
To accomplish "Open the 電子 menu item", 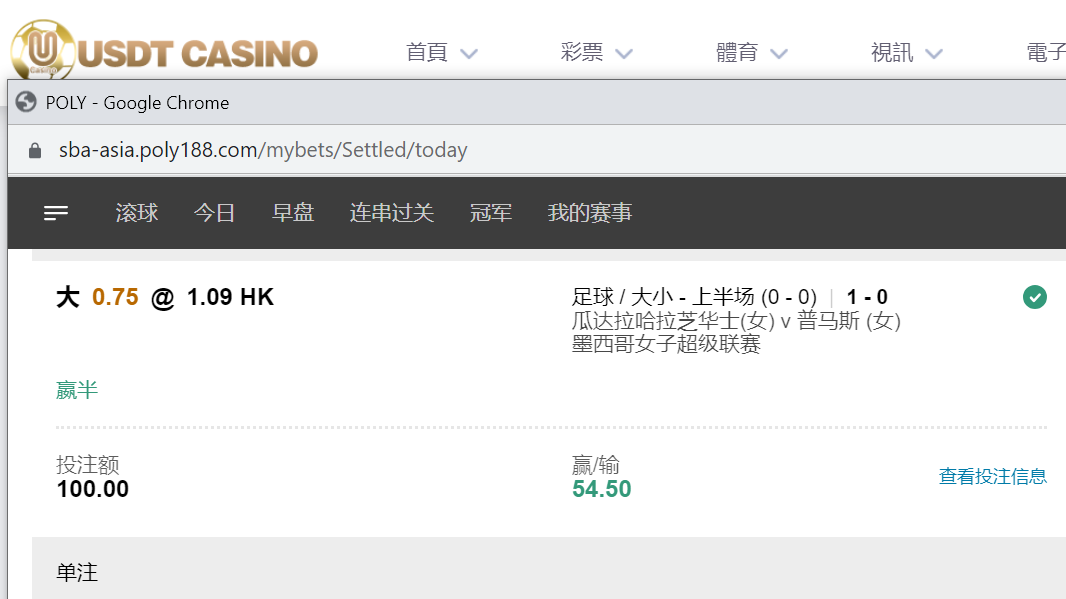I will point(1046,52).
